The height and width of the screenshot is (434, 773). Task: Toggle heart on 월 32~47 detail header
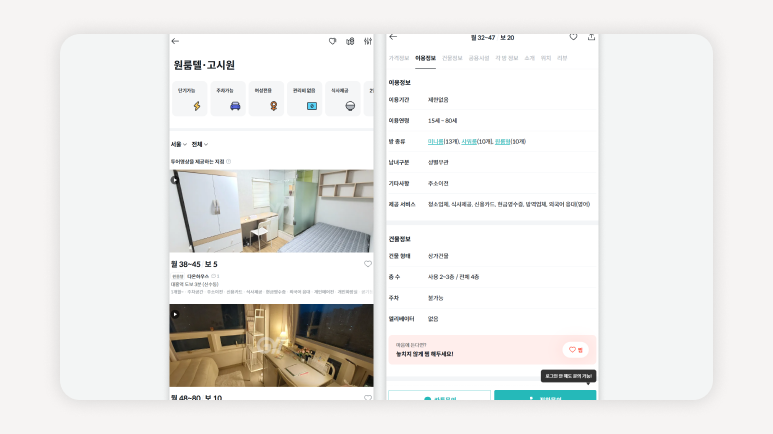pos(573,37)
